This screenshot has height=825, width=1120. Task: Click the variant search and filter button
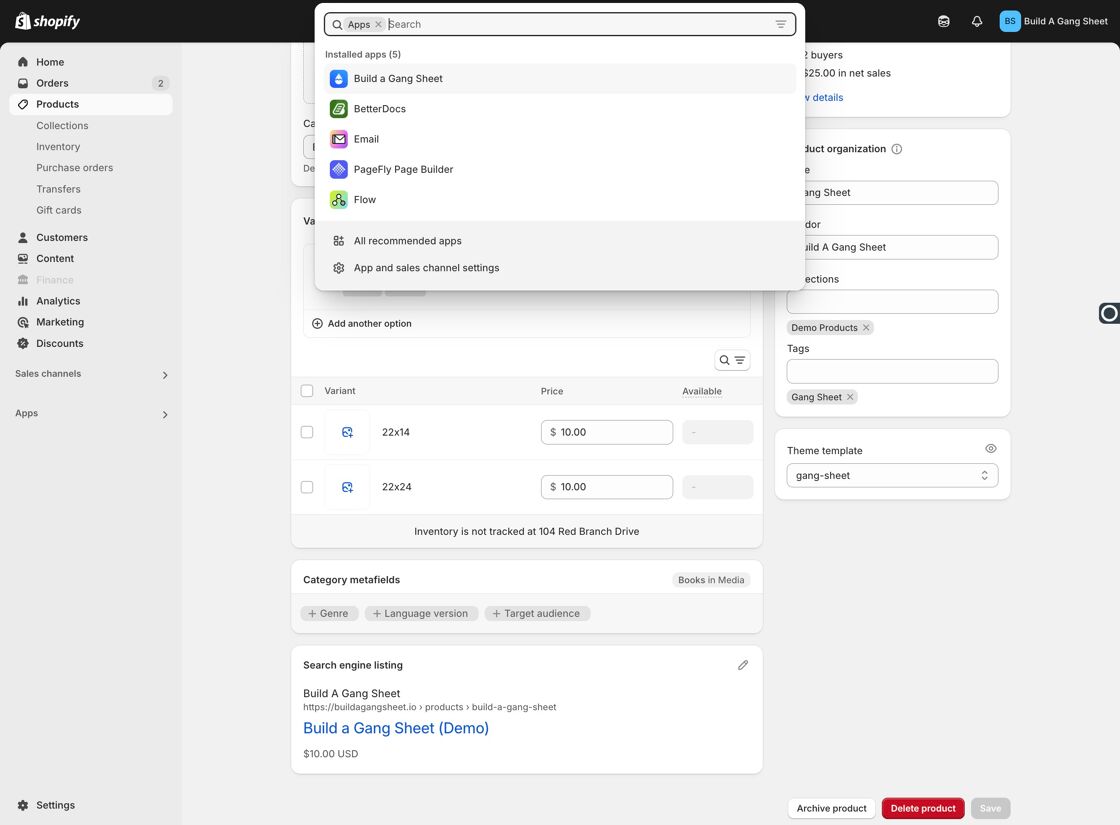(732, 360)
